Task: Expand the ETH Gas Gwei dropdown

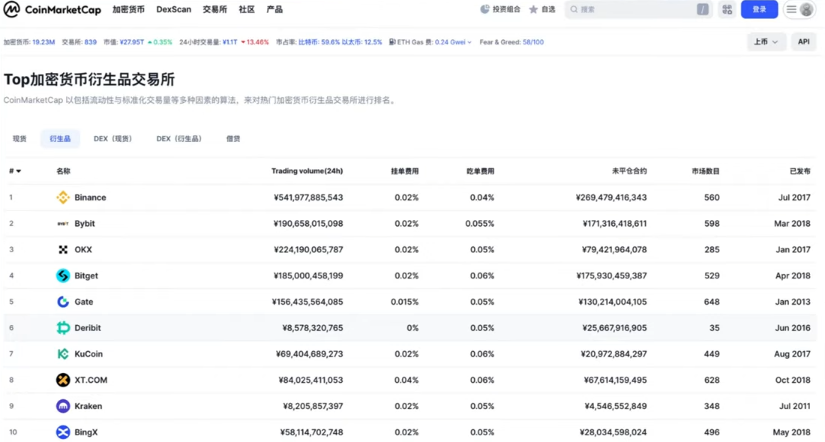Action: pos(453,42)
